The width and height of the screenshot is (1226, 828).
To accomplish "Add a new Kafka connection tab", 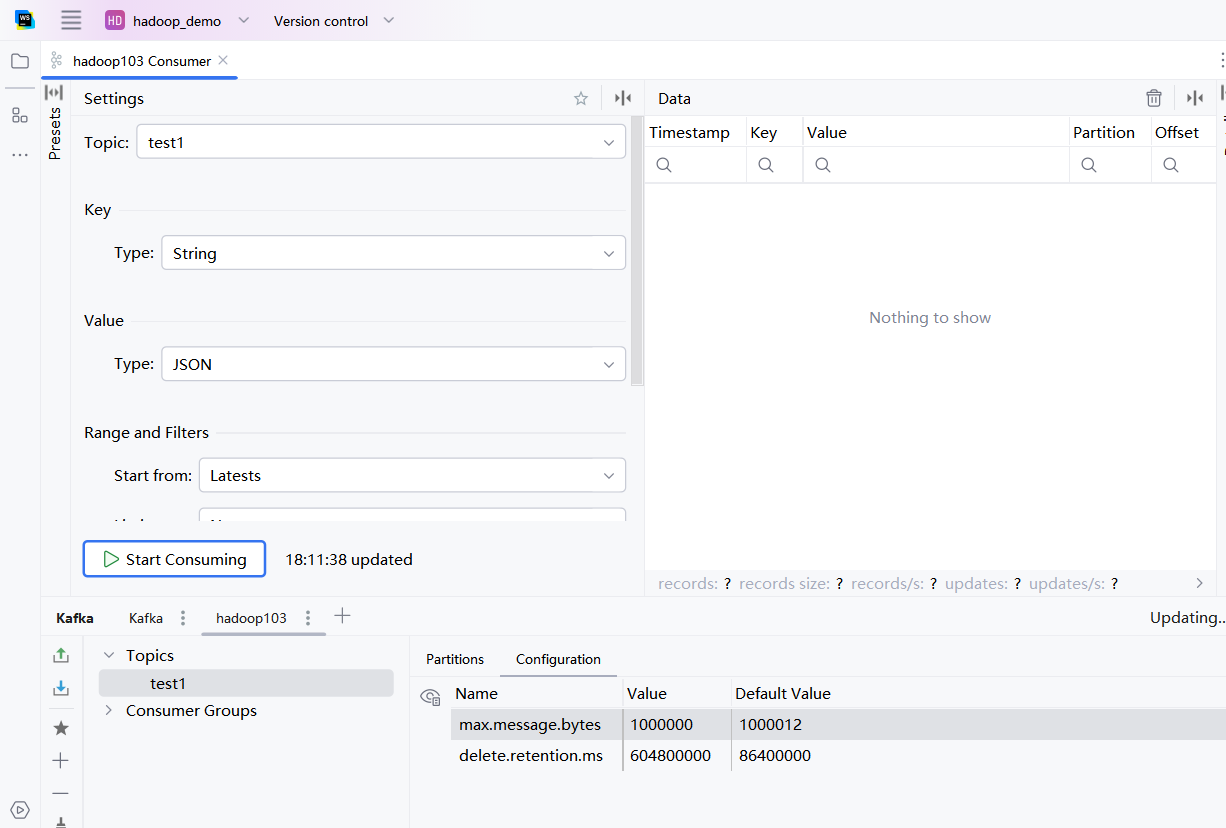I will coord(342,616).
